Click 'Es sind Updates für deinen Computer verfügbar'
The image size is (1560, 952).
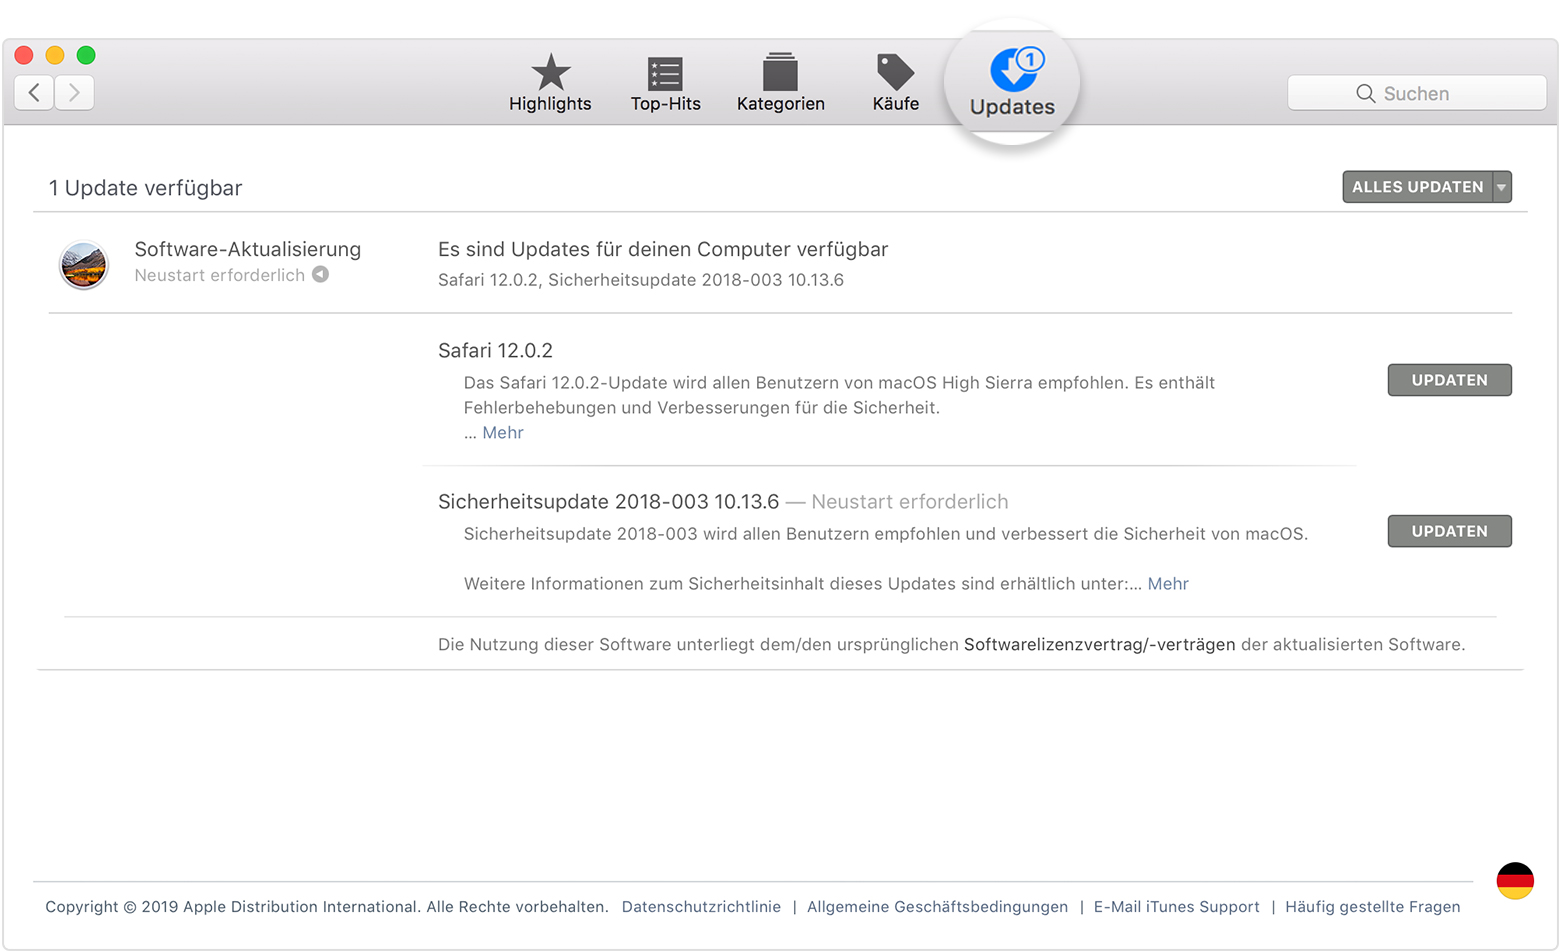click(663, 249)
